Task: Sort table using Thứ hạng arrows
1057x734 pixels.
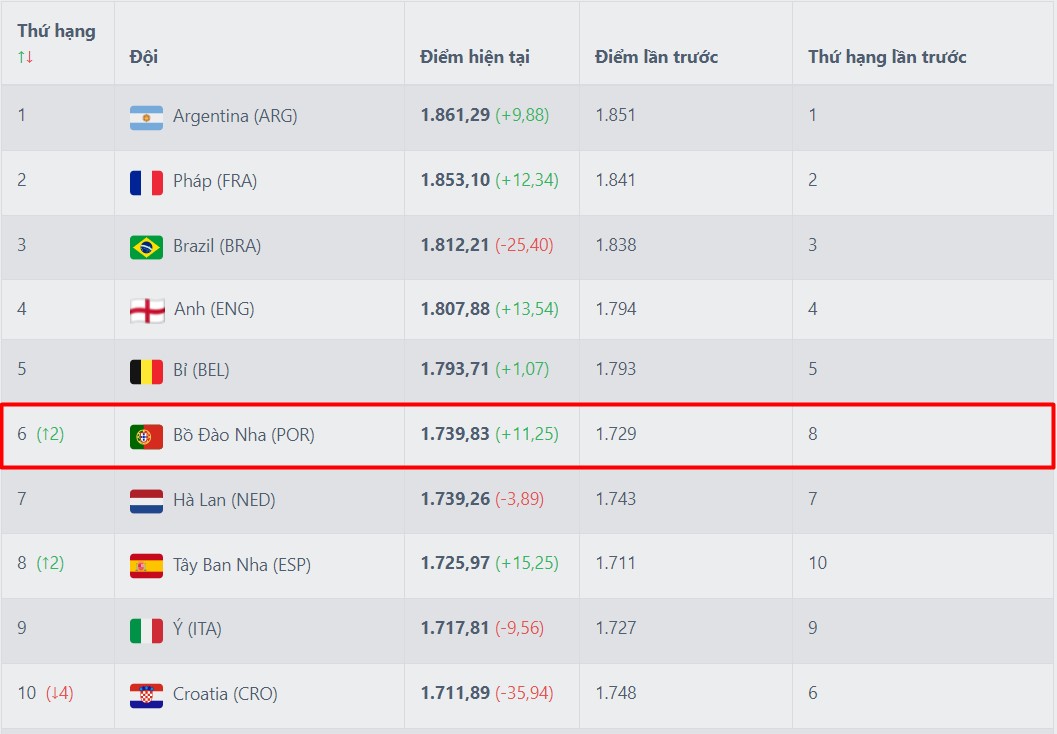Action: [x=26, y=57]
